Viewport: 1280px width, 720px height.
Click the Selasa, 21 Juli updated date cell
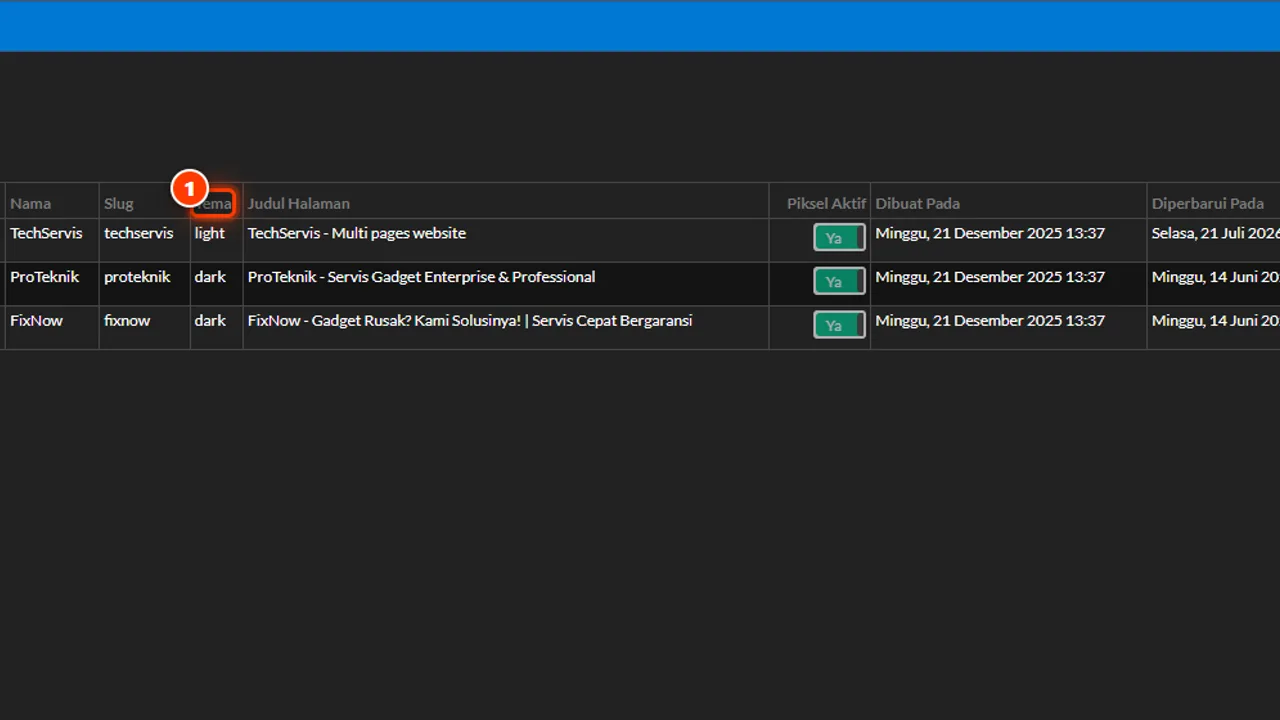1214,240
